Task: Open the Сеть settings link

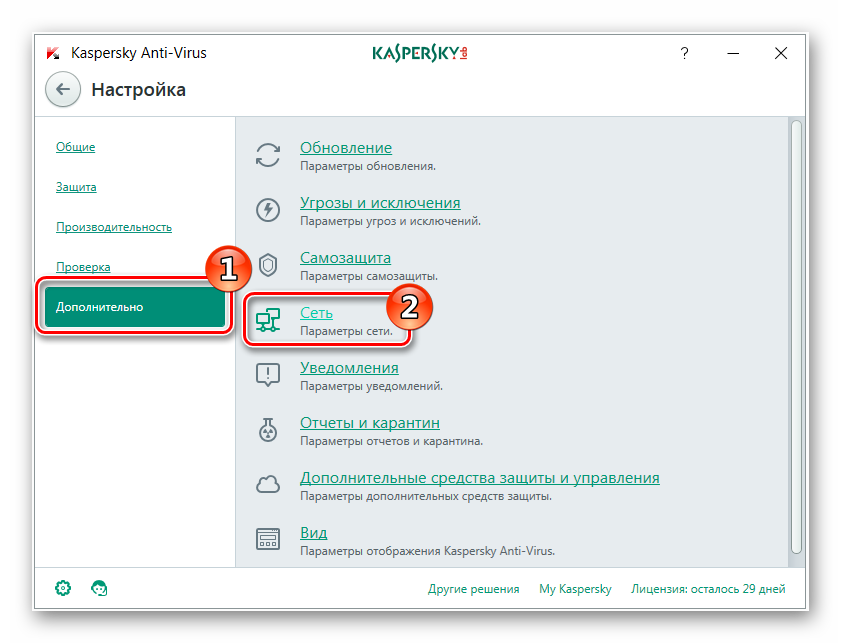Action: click(x=316, y=313)
